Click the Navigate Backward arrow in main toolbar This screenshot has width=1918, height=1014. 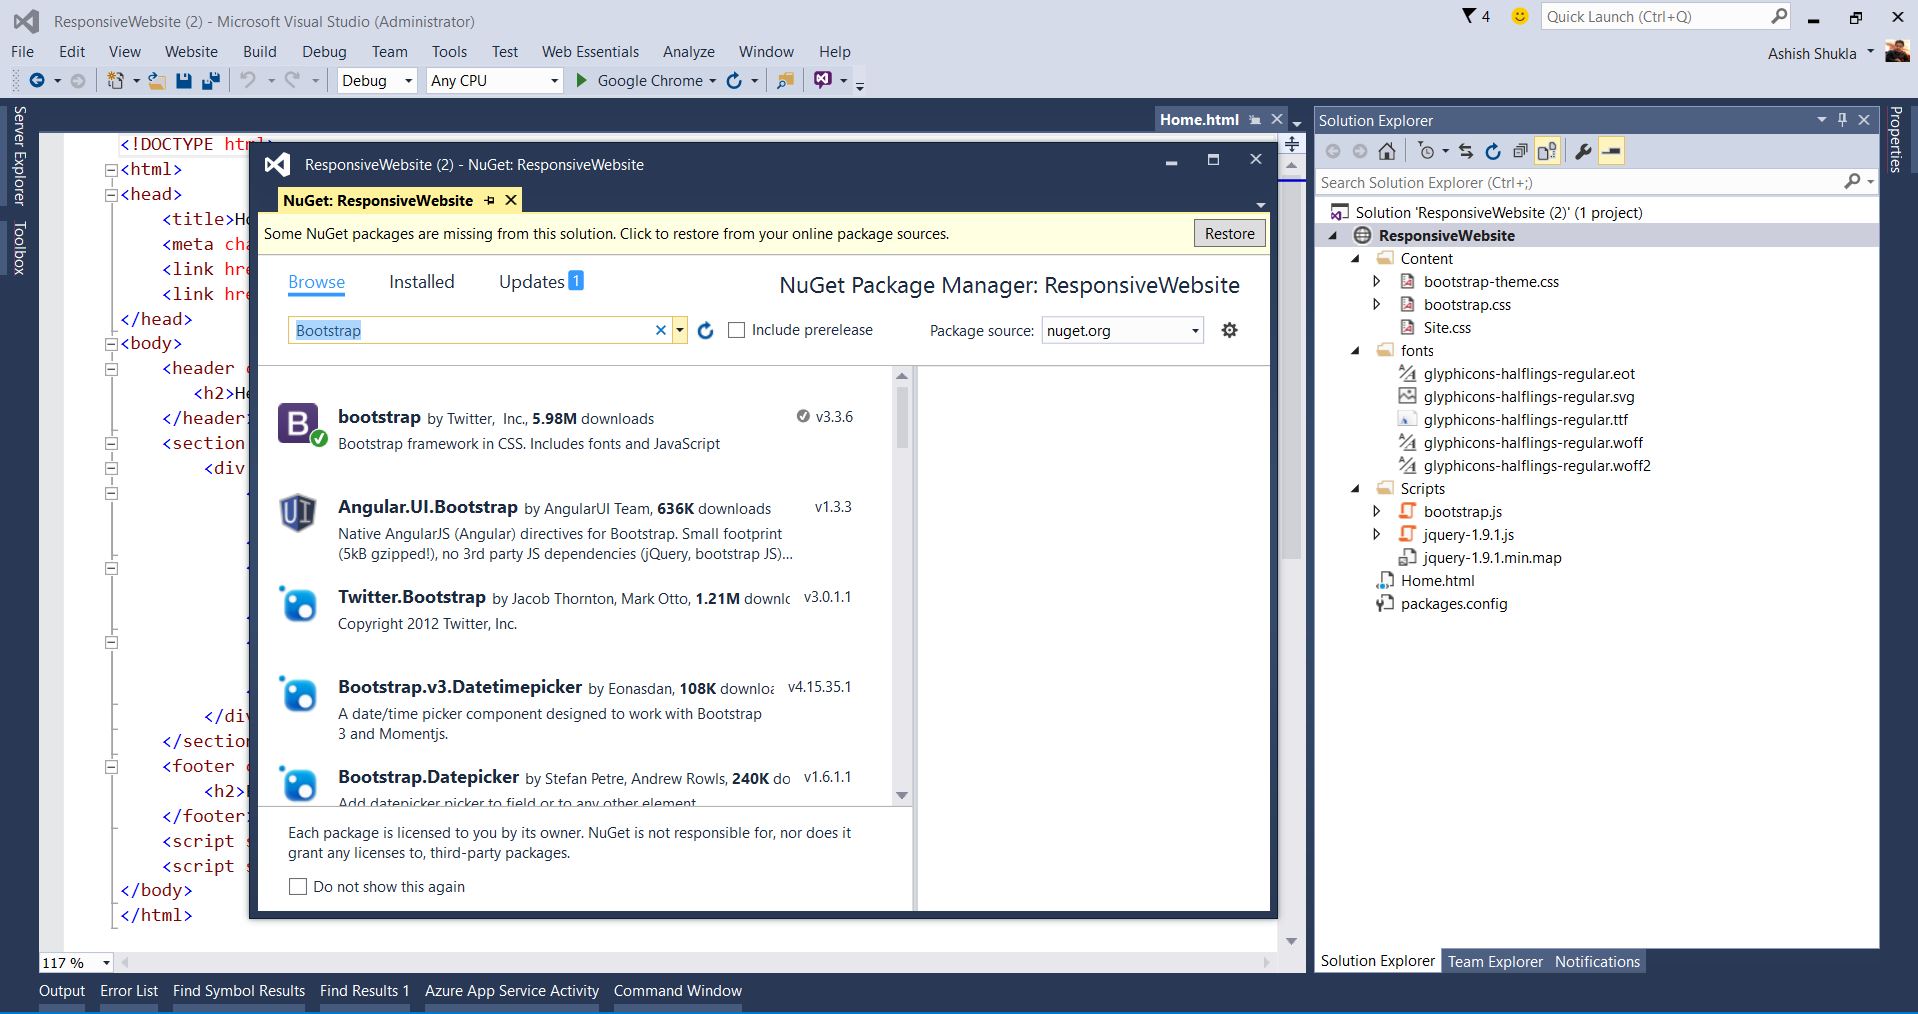[37, 81]
